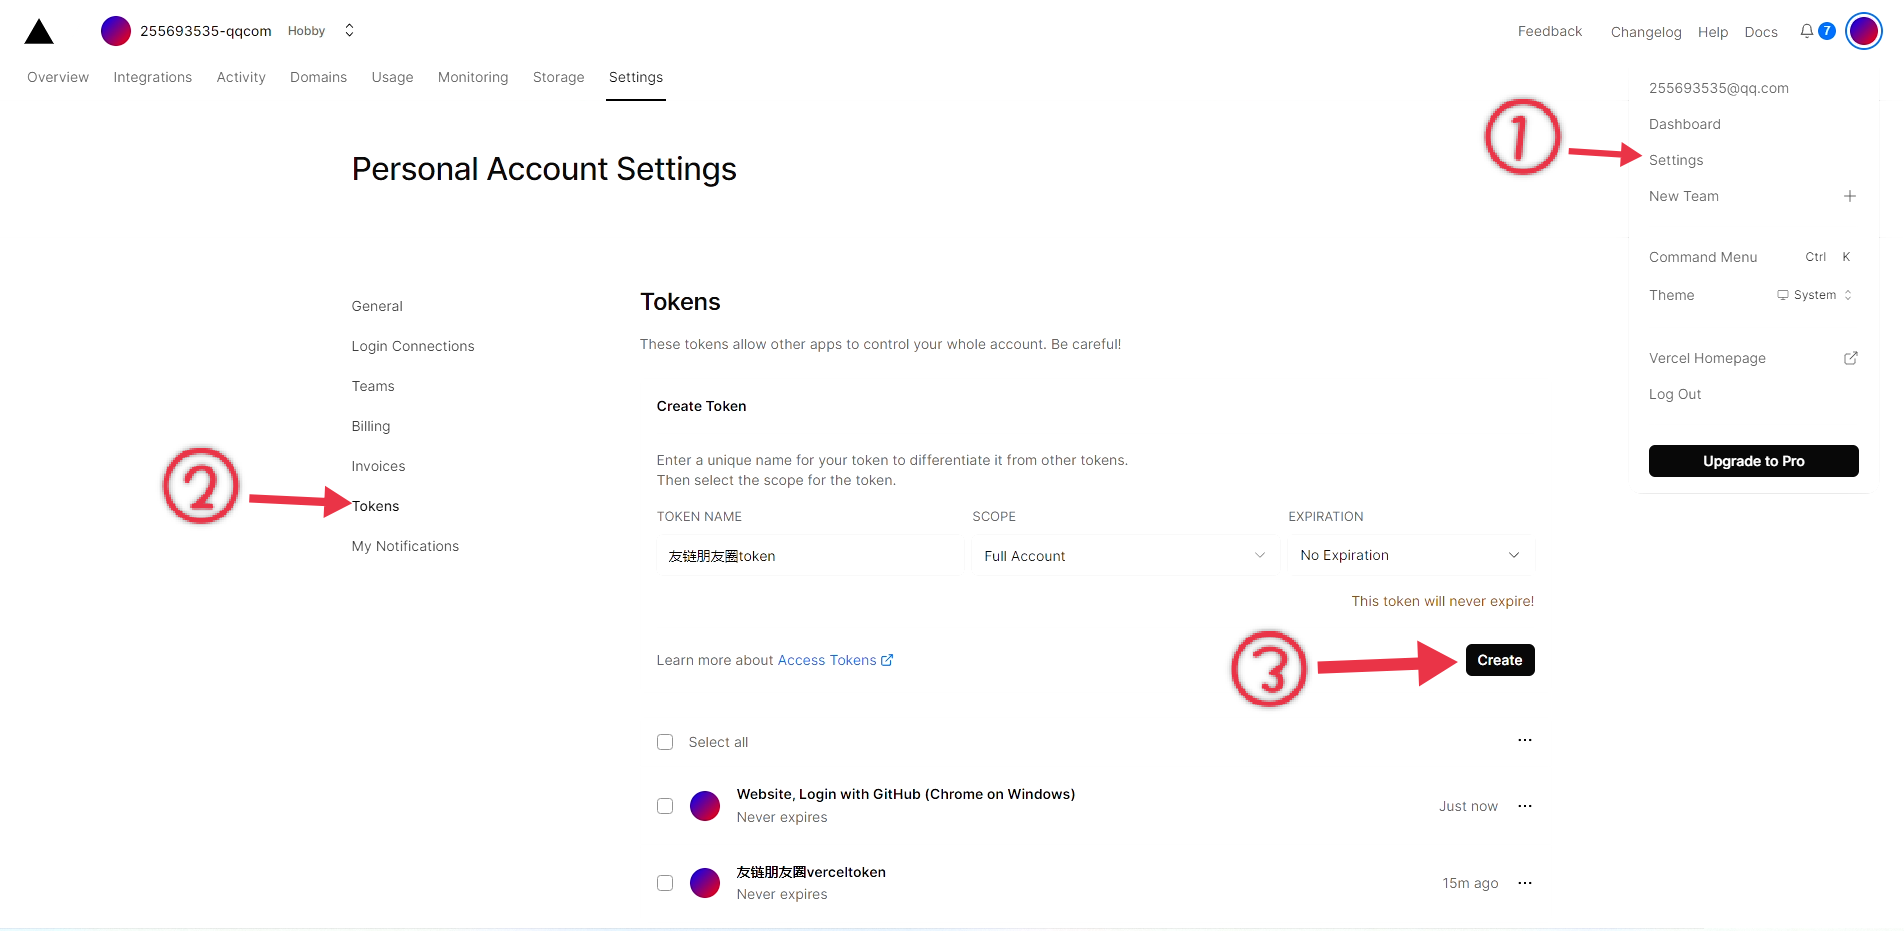Switch to the Domains tab
Image resolution: width=1904 pixels, height=931 pixels.
(x=318, y=77)
